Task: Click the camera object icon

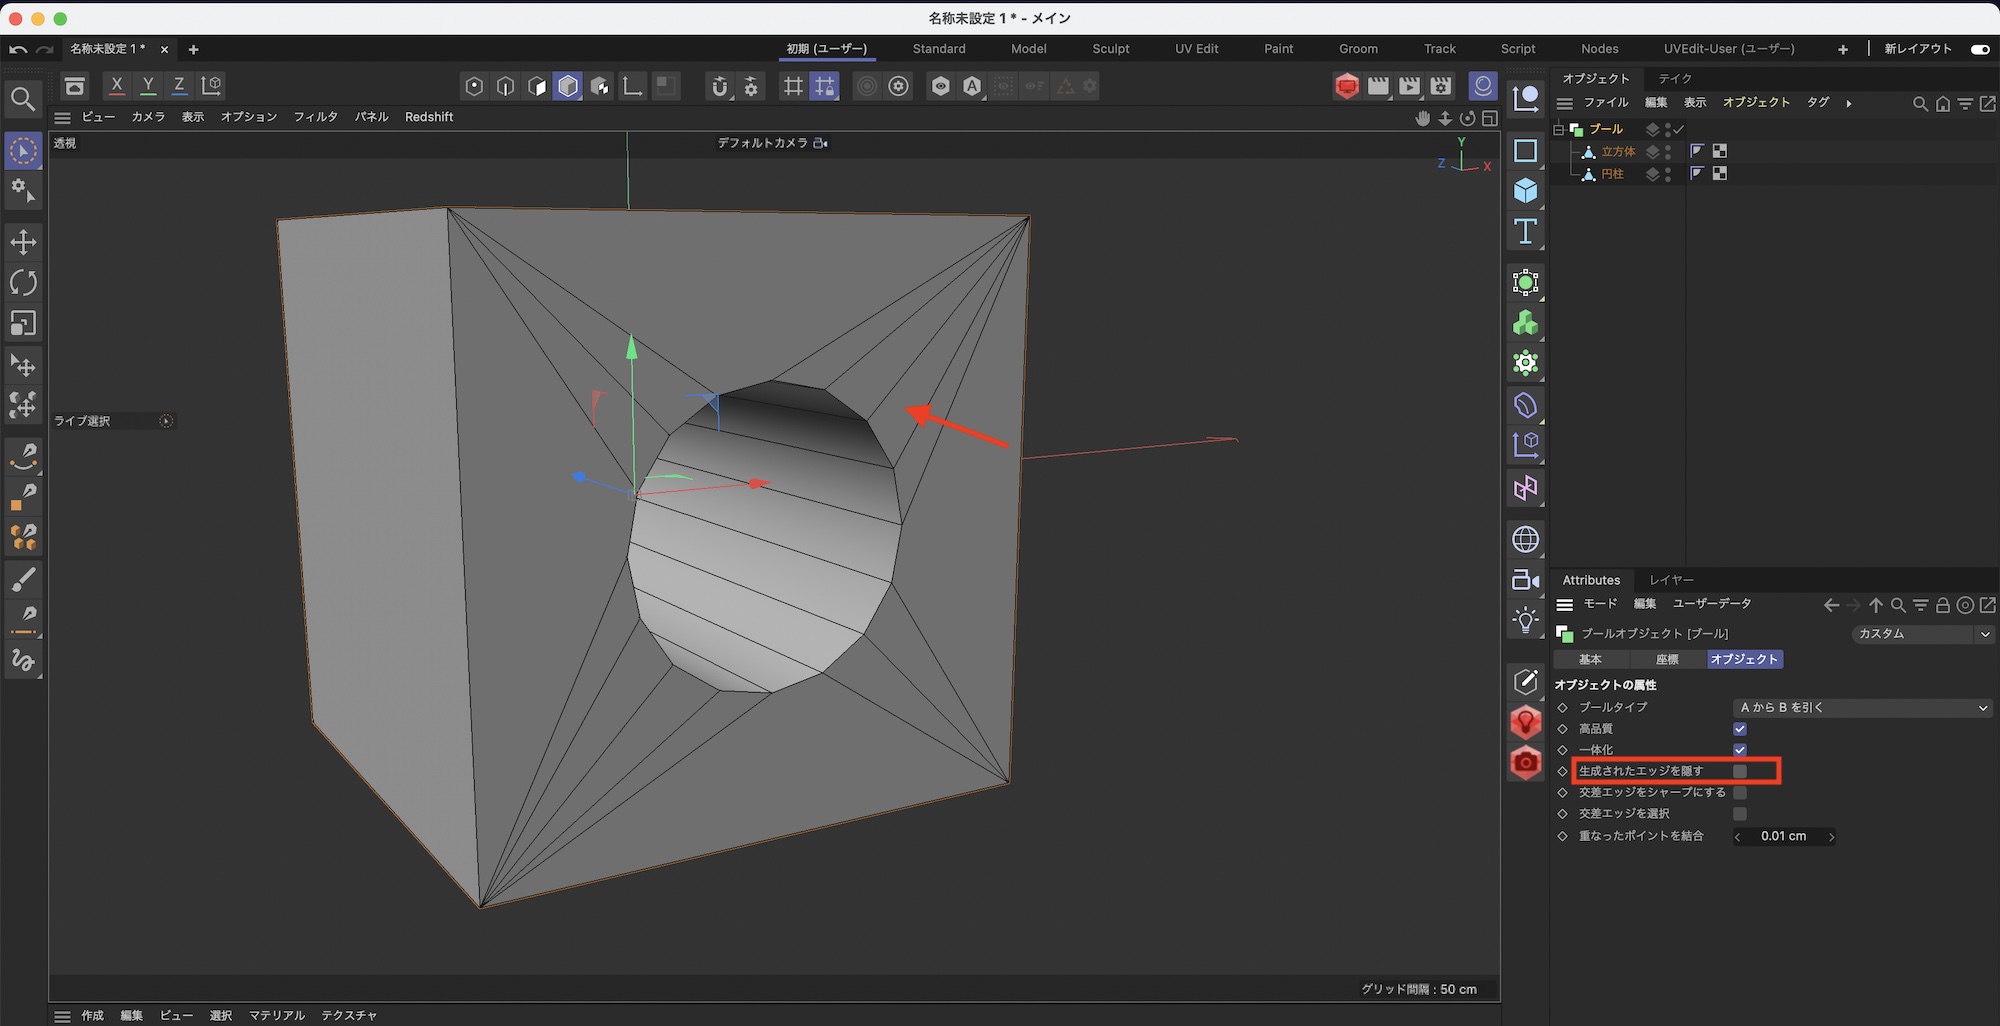Action: [1525, 580]
